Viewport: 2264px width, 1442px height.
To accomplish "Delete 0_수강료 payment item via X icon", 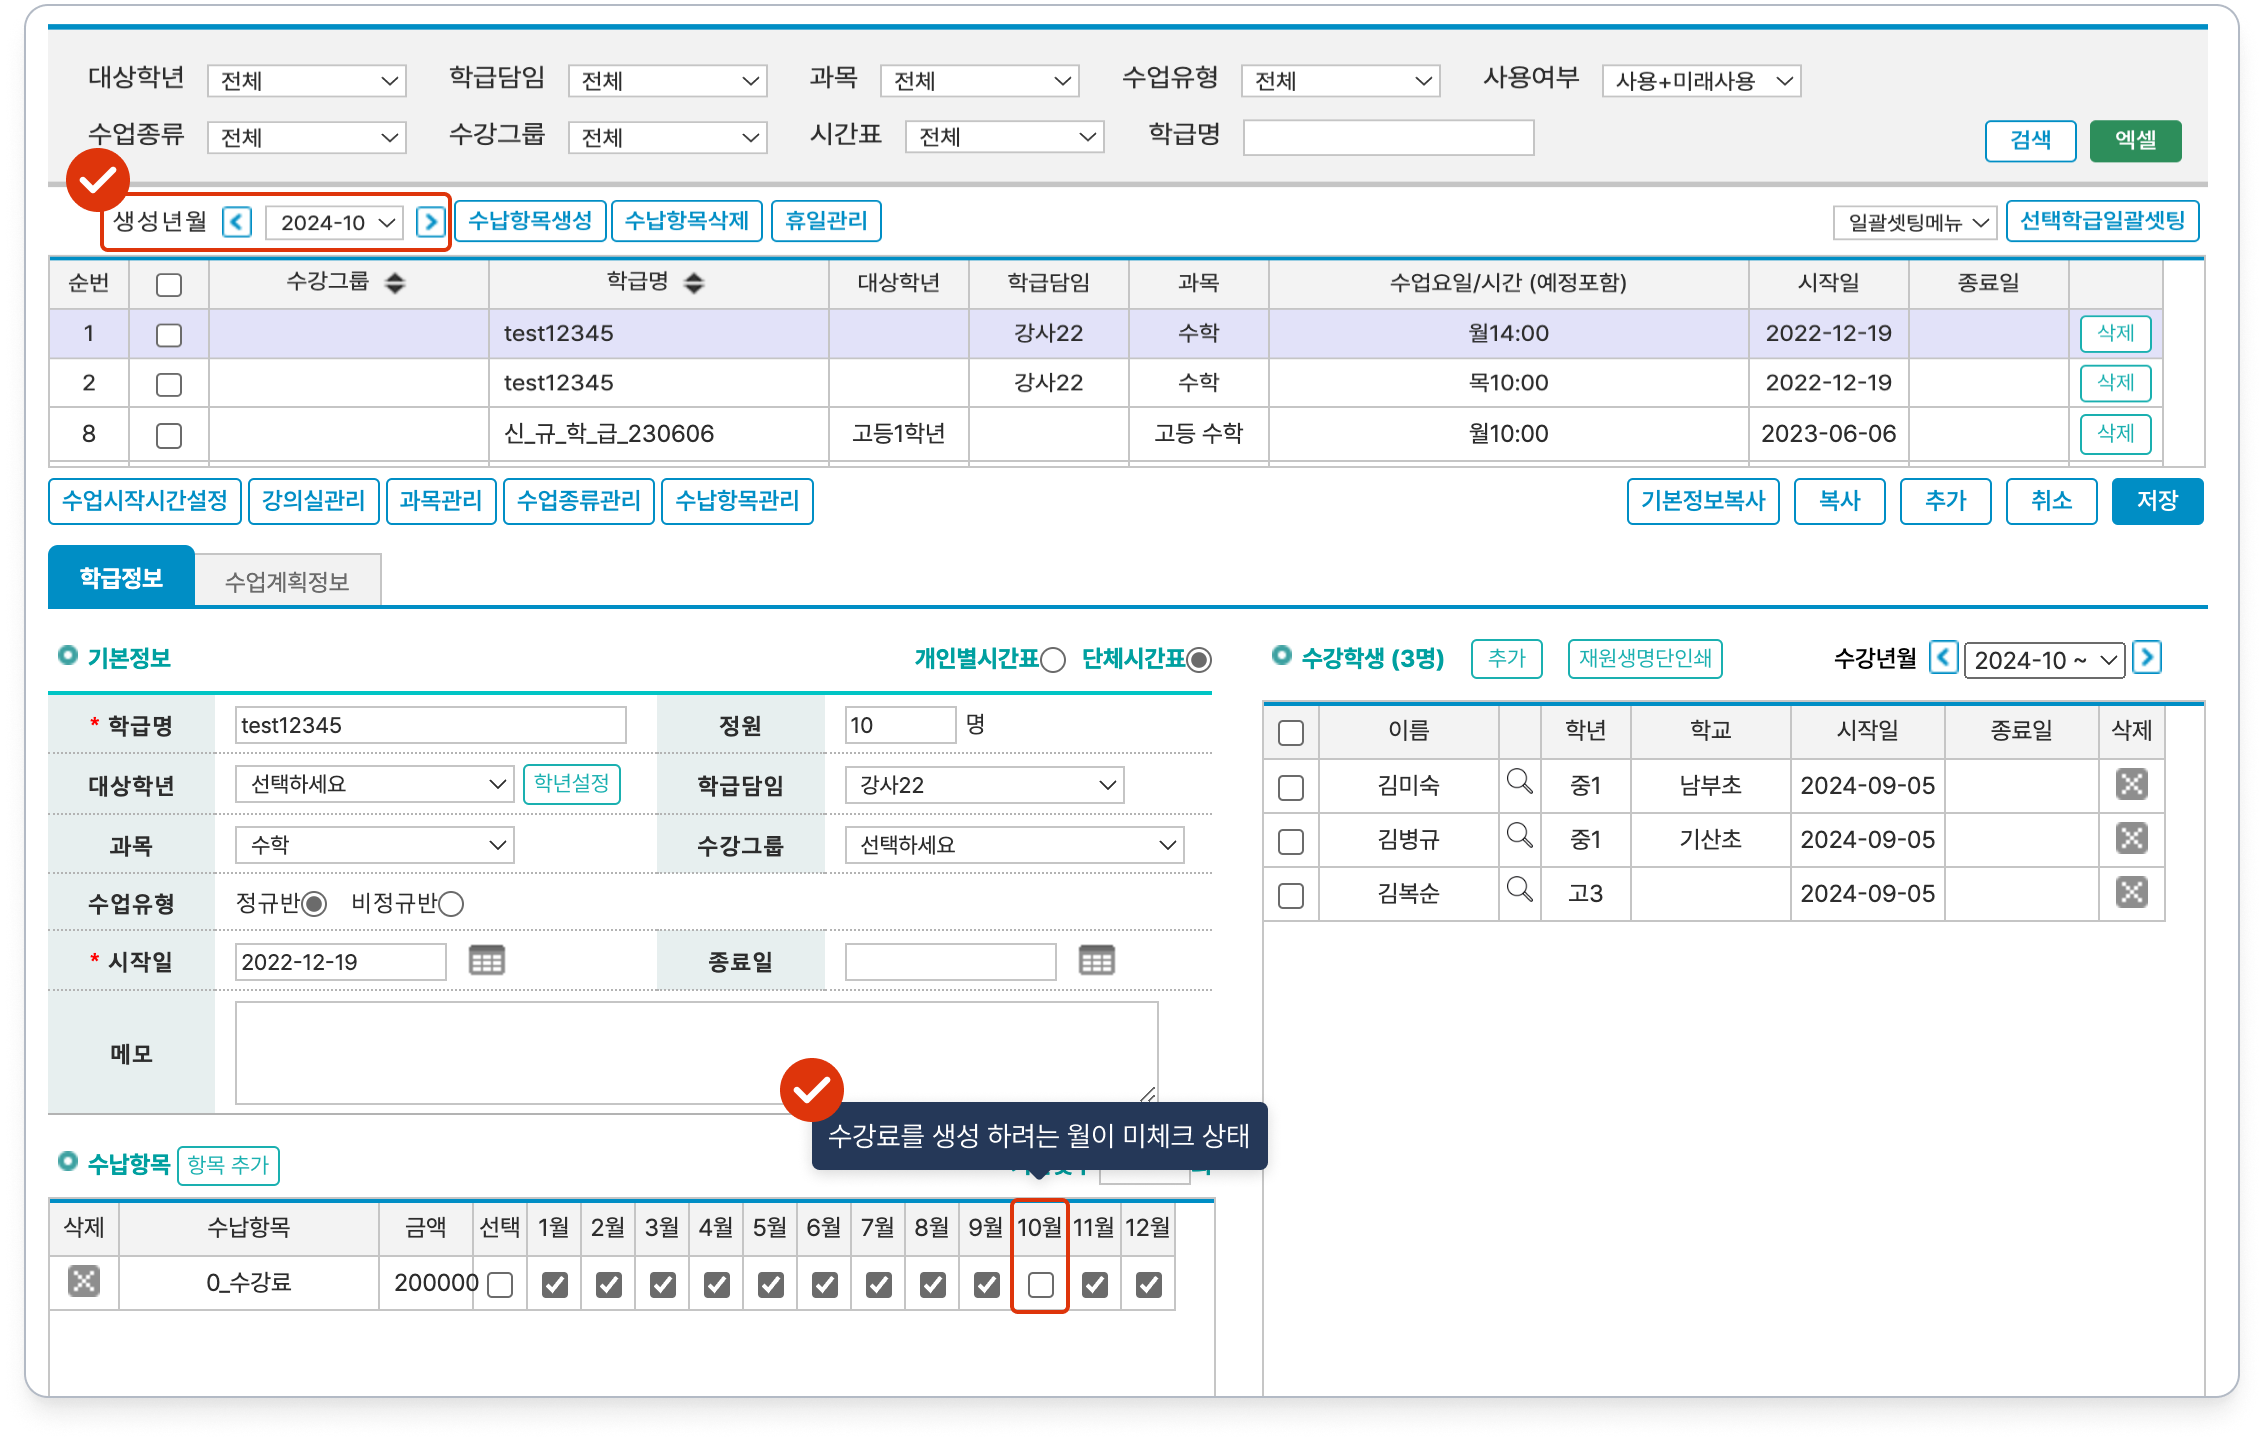I will click(84, 1281).
